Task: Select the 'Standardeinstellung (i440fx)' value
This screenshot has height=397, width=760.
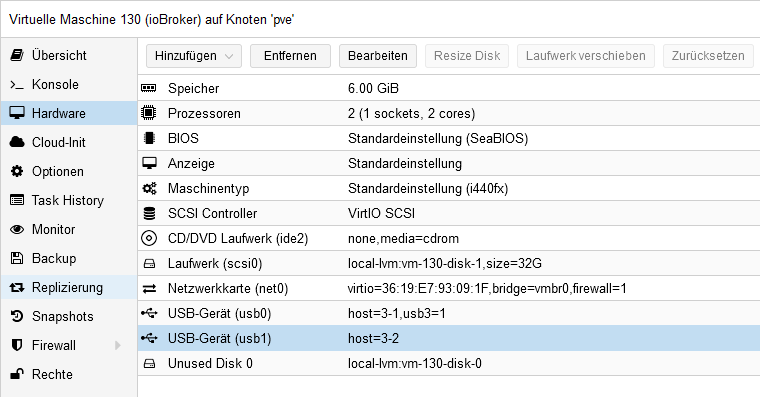Action: [x=428, y=189]
